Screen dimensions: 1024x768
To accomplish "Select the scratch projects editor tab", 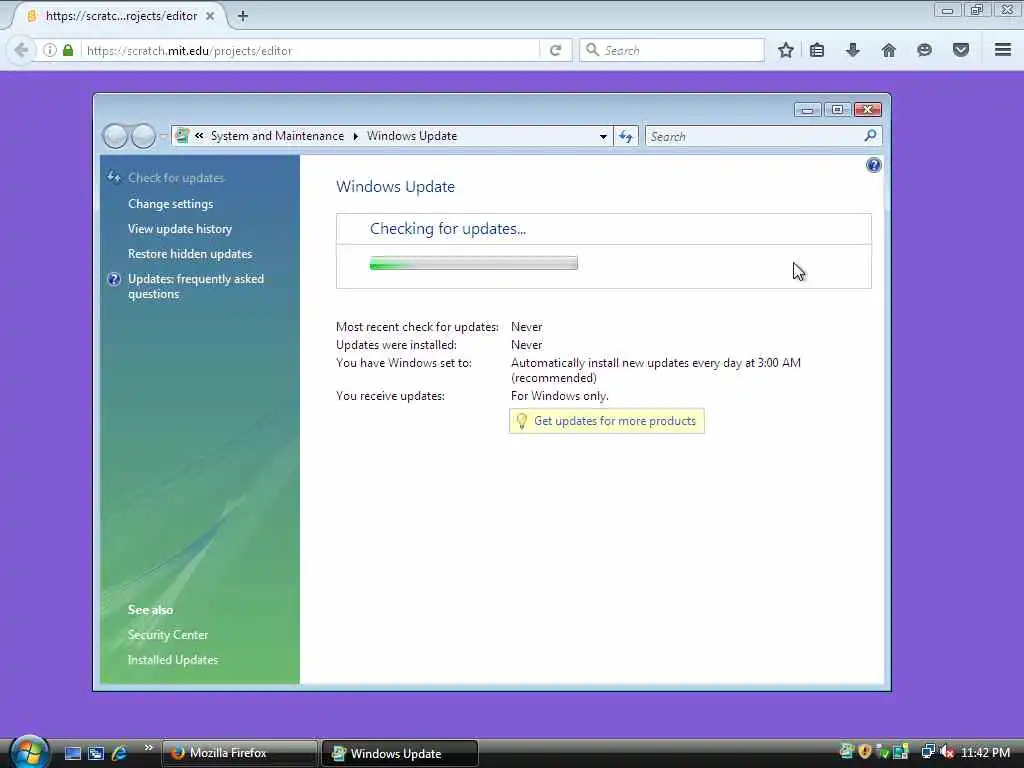I will tap(121, 16).
